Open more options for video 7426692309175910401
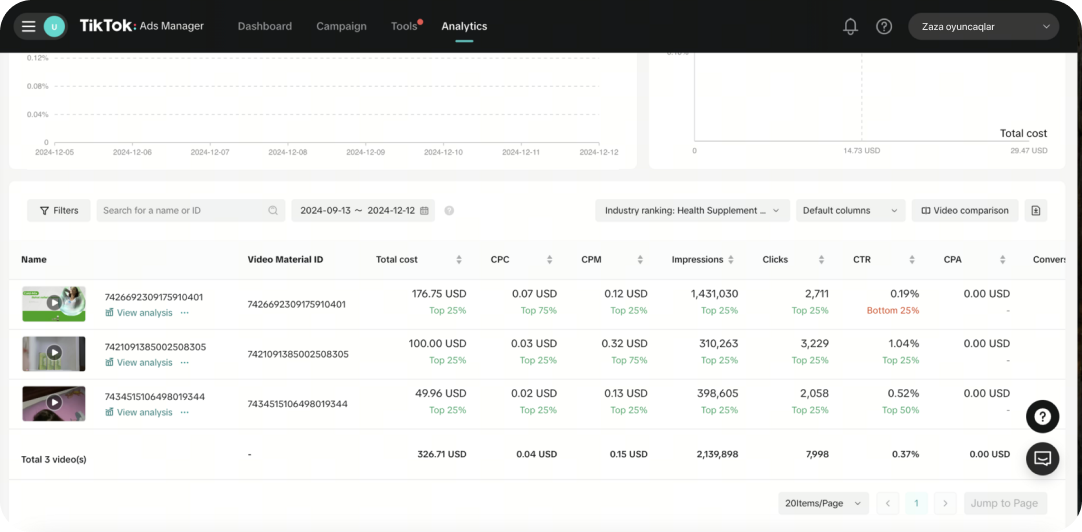The image size is (1082, 532). point(184,313)
